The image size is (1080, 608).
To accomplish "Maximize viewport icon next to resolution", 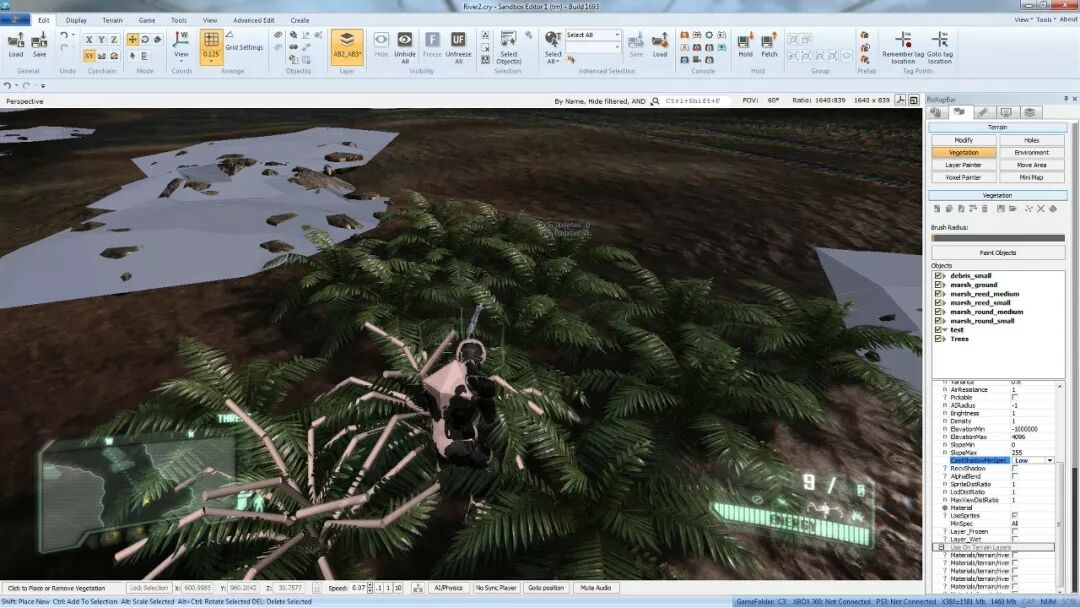I will coord(913,101).
